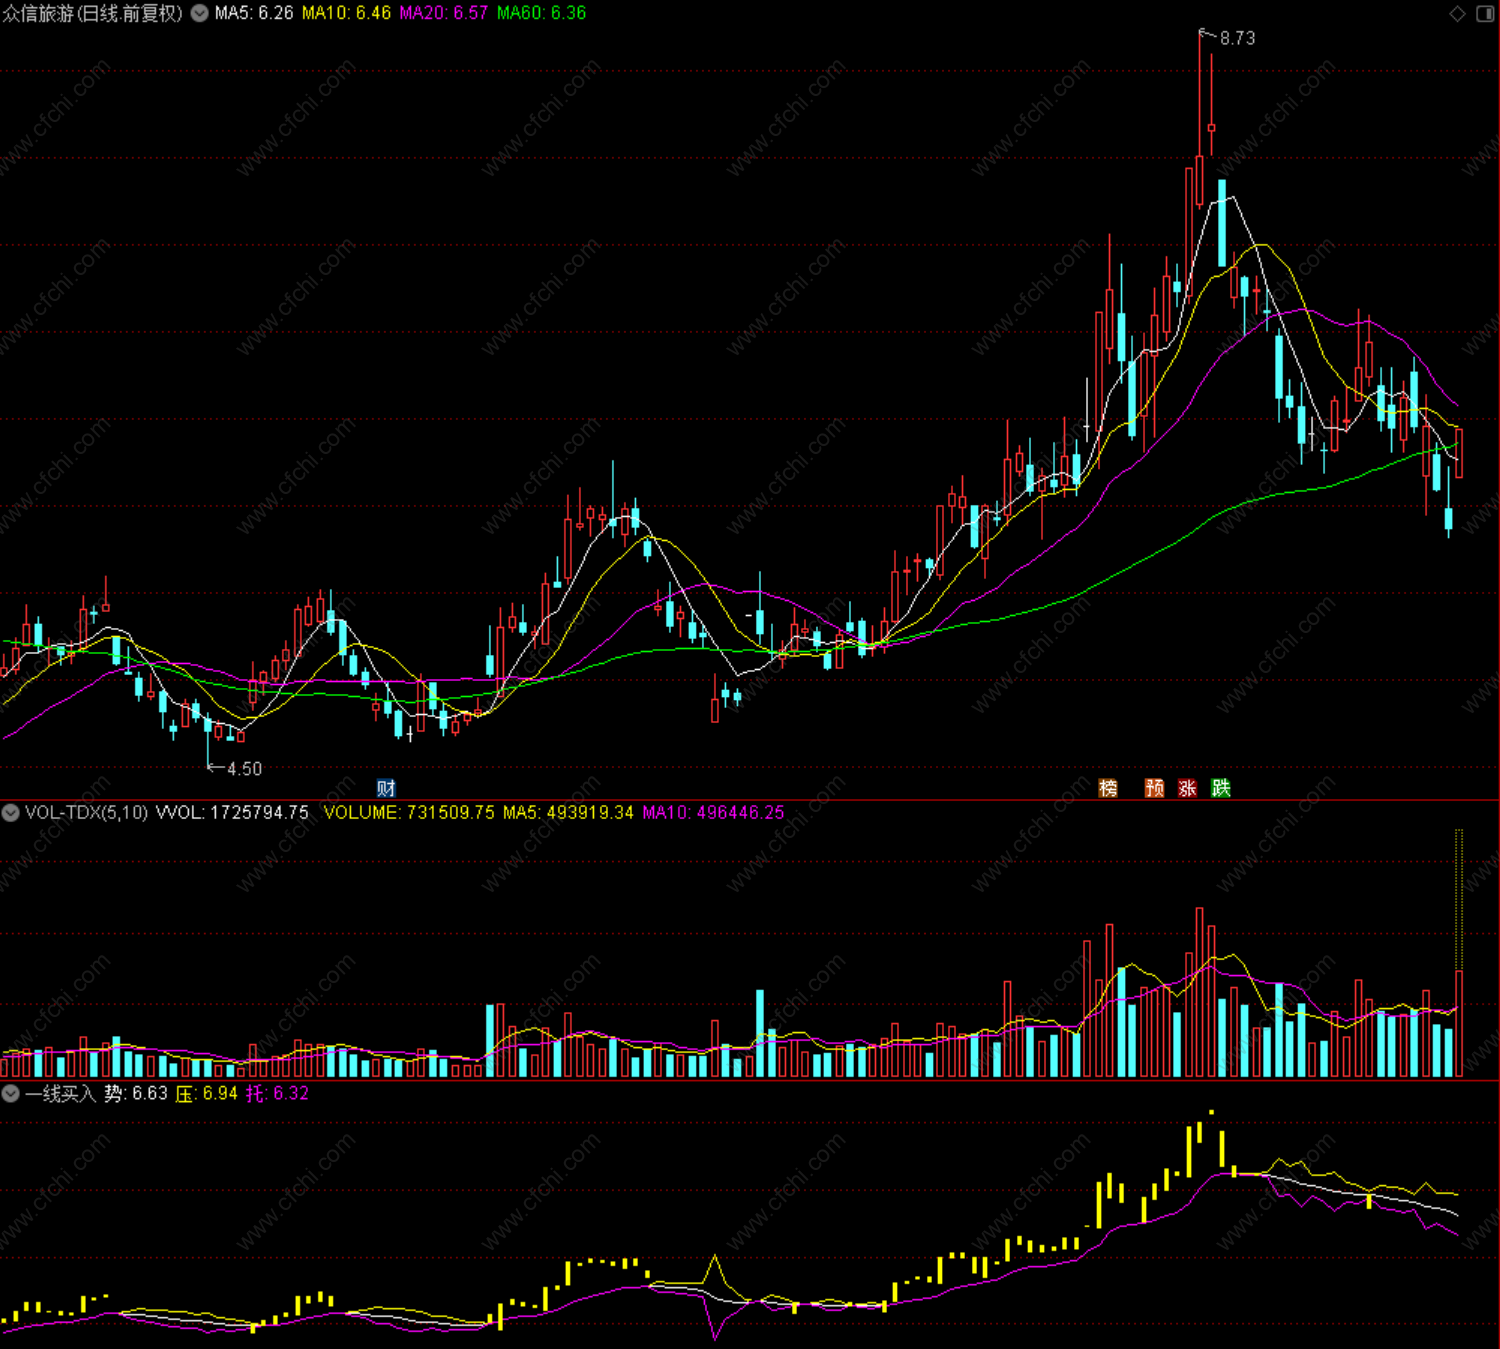The image size is (1500, 1349).
Task: Click the volume MA5: 493919.34 value
Action: point(568,812)
